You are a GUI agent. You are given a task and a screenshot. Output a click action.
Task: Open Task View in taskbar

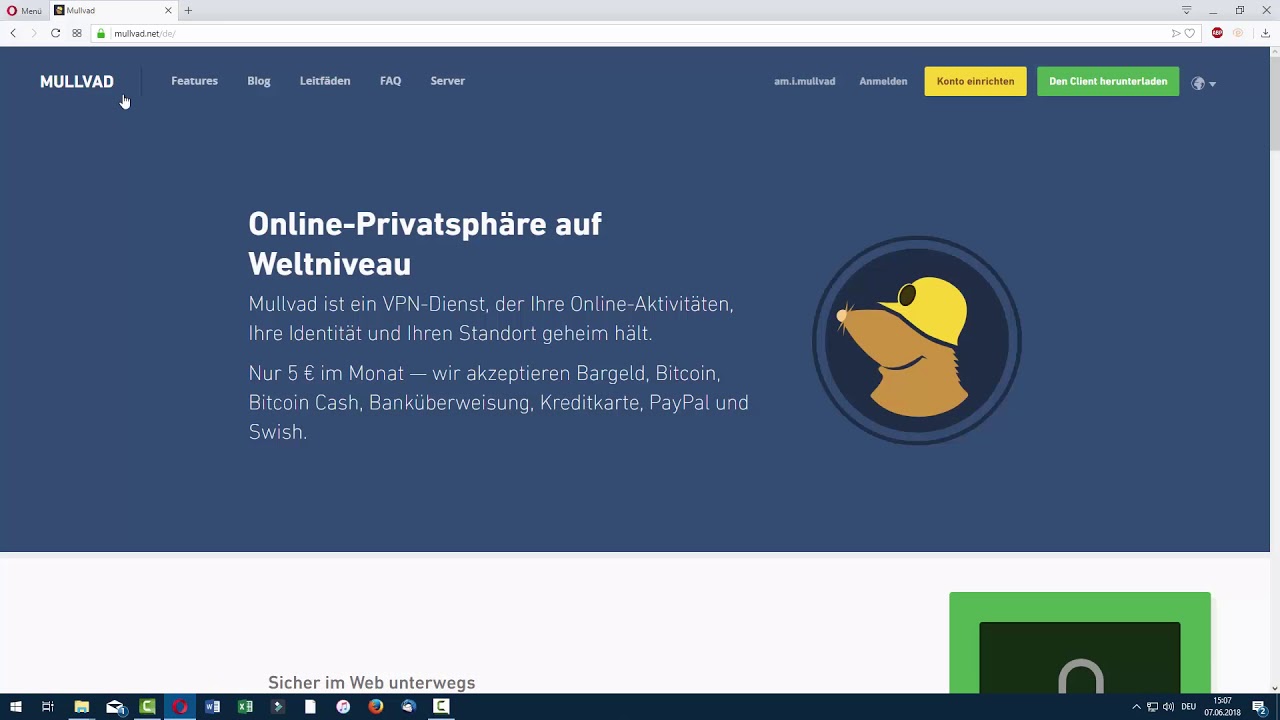[x=47, y=707]
